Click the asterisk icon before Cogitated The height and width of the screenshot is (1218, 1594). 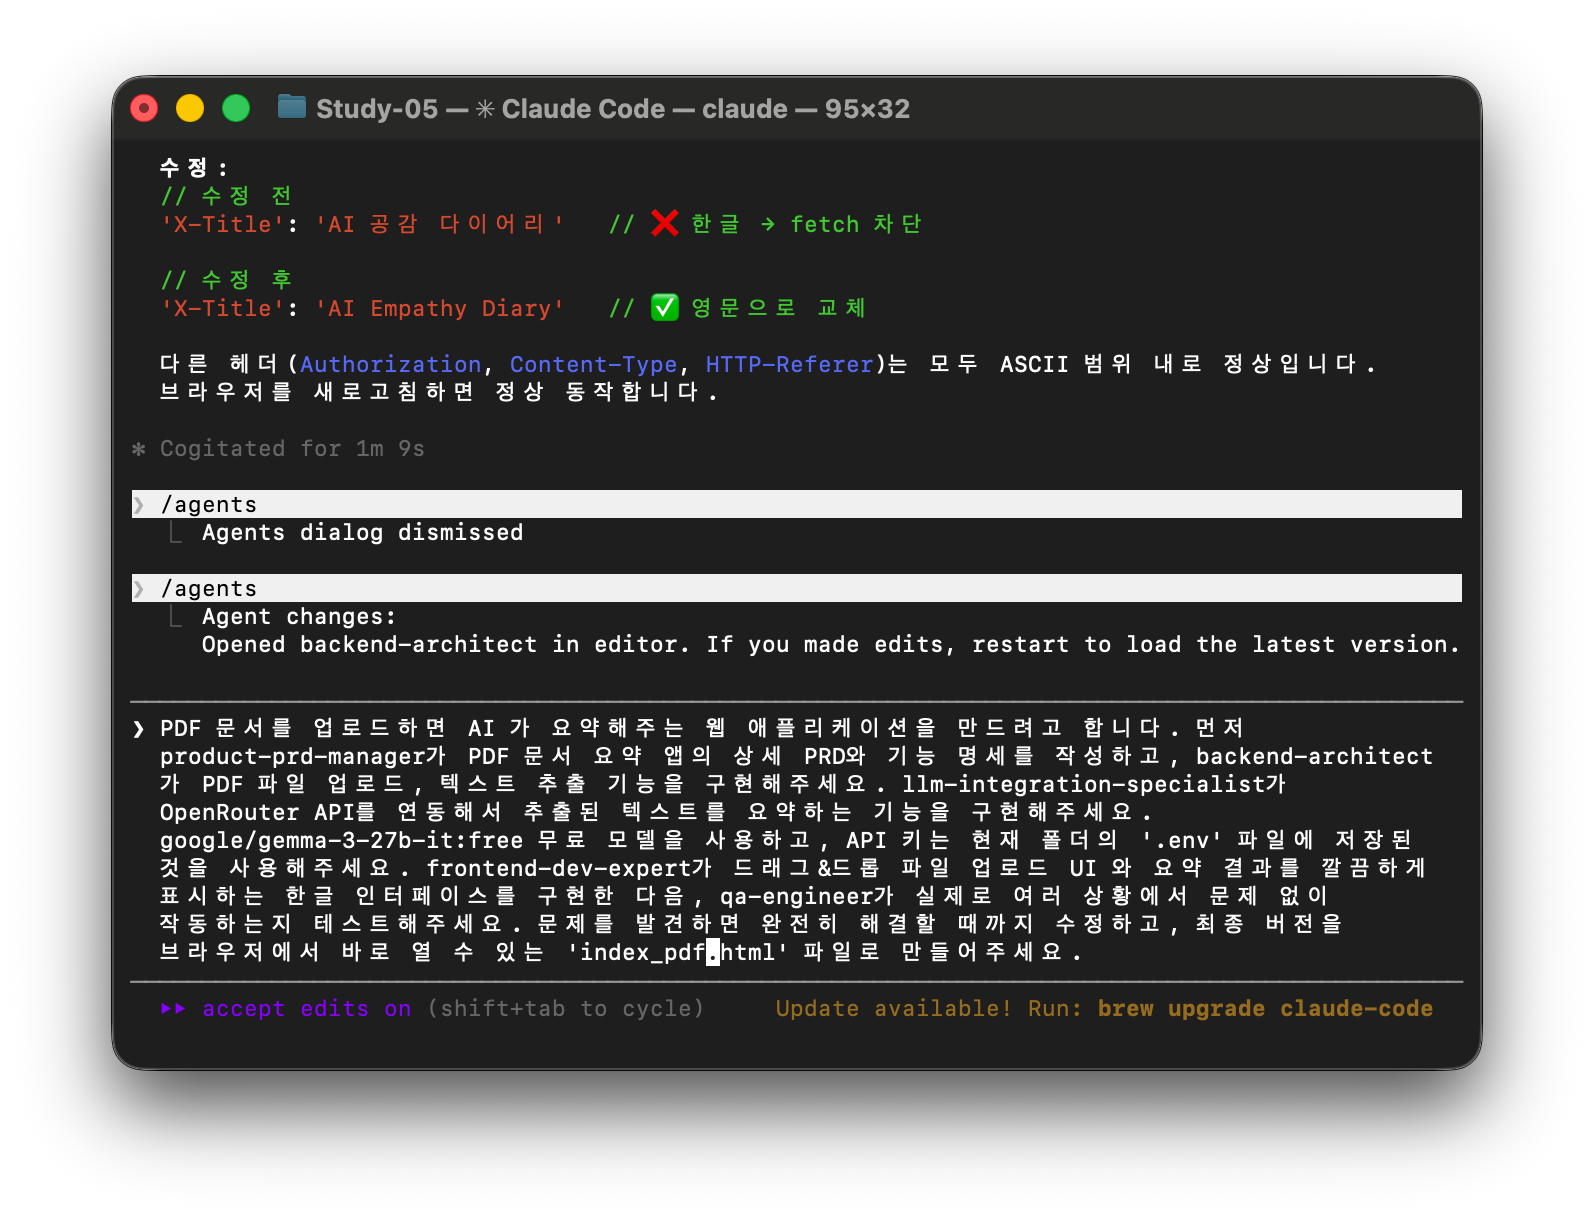coord(139,449)
